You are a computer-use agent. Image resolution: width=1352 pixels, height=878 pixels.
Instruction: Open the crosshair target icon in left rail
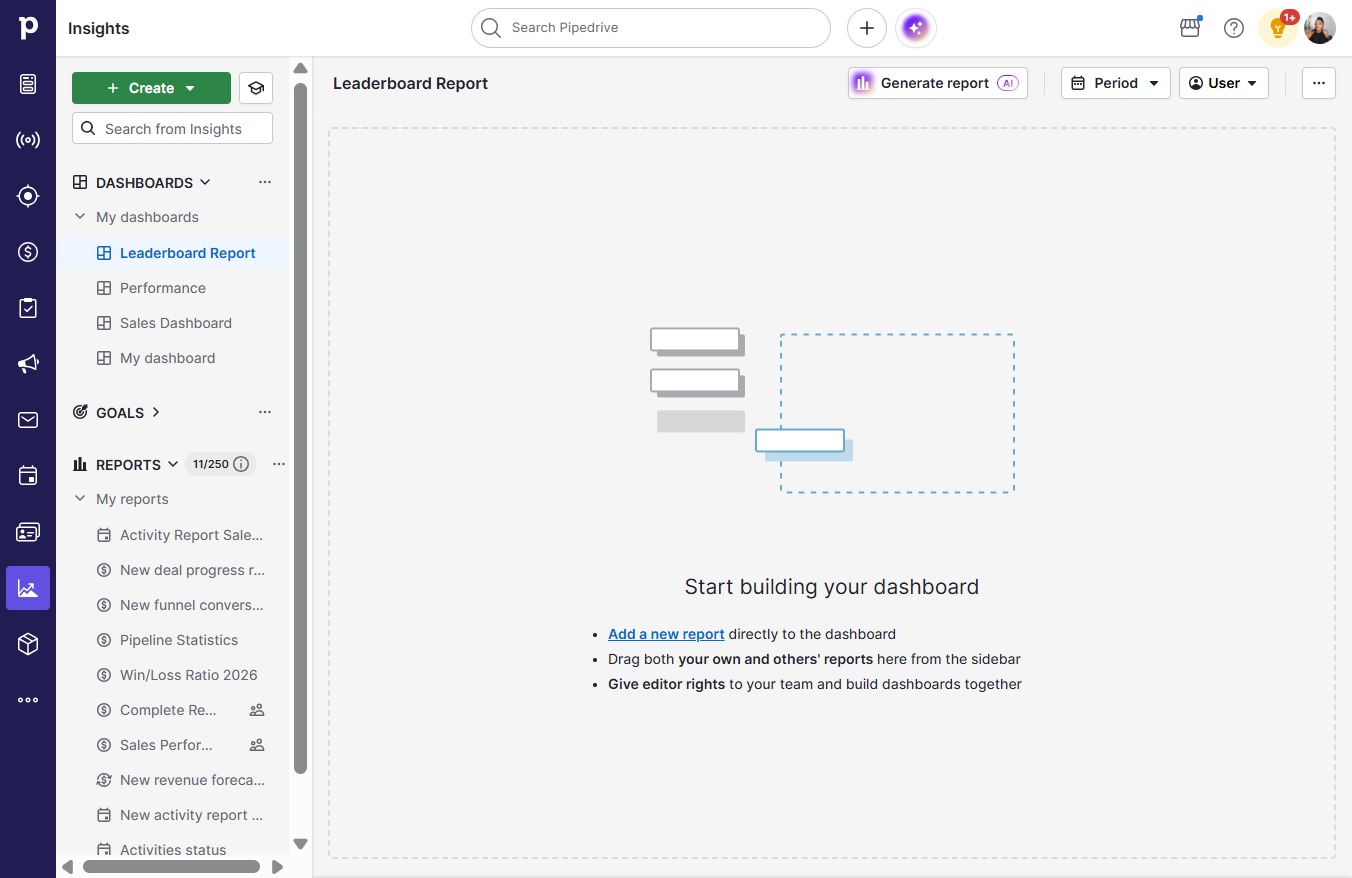[28, 196]
